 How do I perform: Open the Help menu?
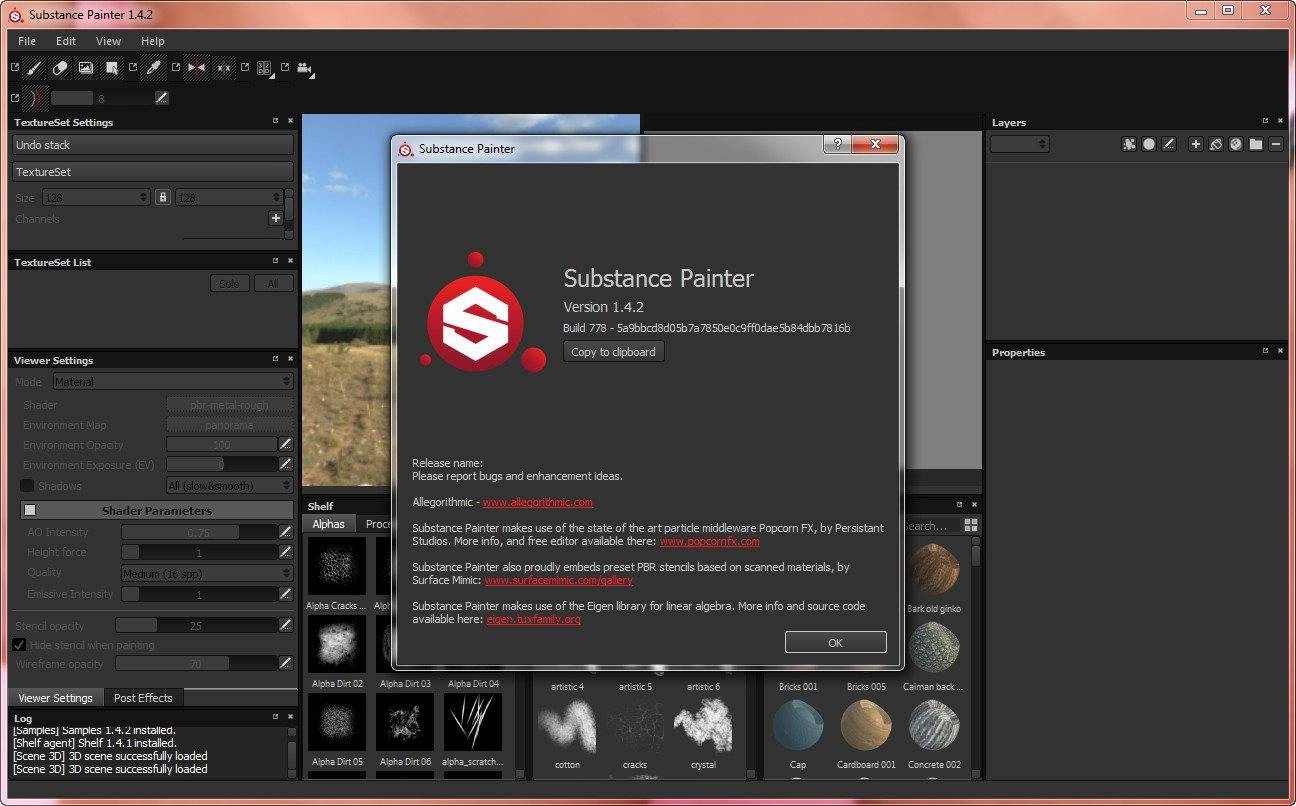click(153, 41)
